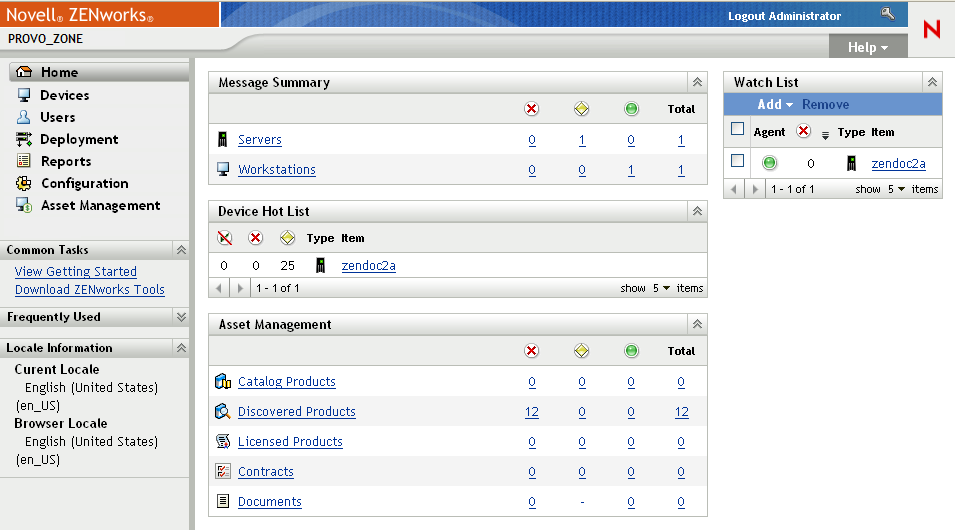The image size is (955, 530).
Task: Open Device Hot List show items dropdown
Action: pos(661,288)
